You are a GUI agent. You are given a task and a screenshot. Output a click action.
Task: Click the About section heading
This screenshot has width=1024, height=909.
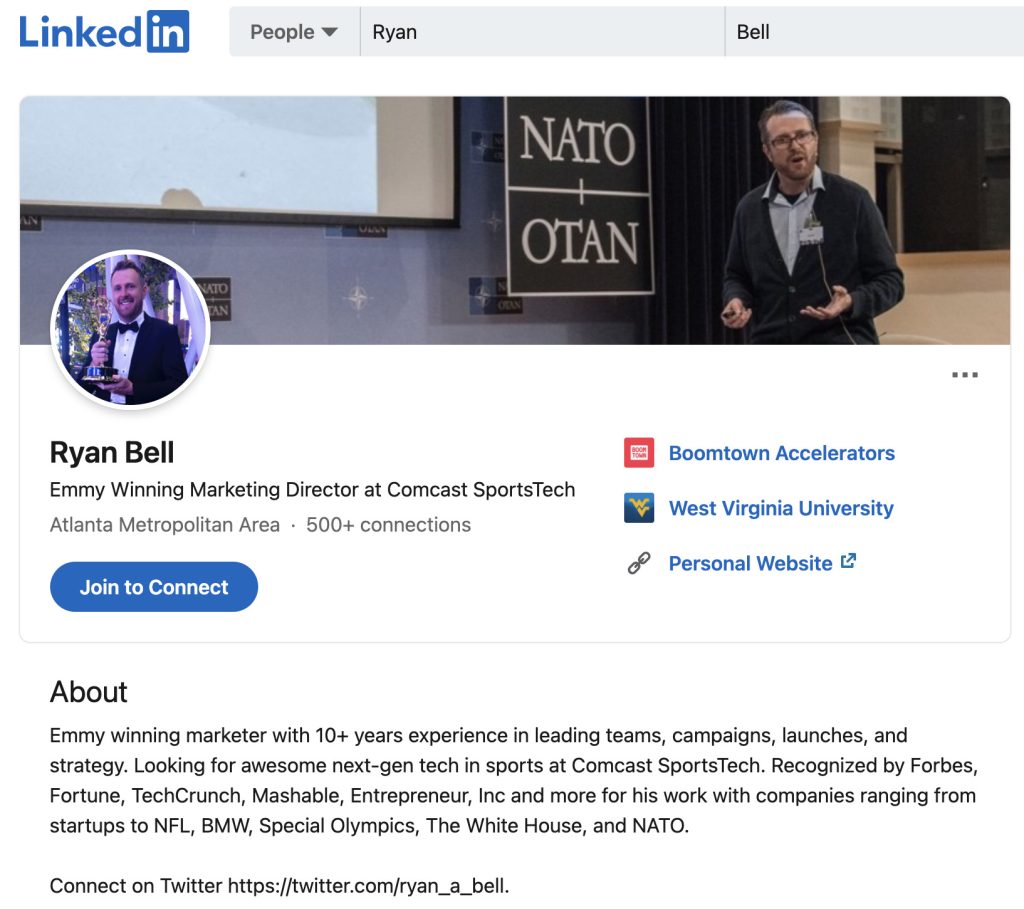pos(89,692)
